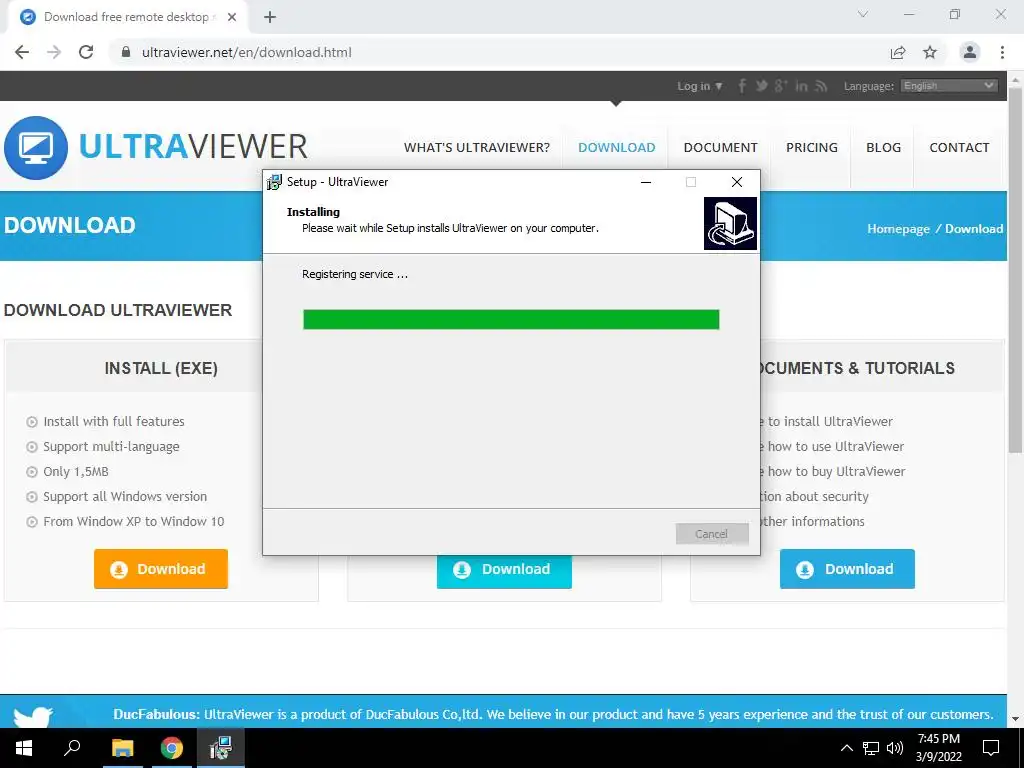
Task: Click the network tray icon
Action: tap(871, 748)
